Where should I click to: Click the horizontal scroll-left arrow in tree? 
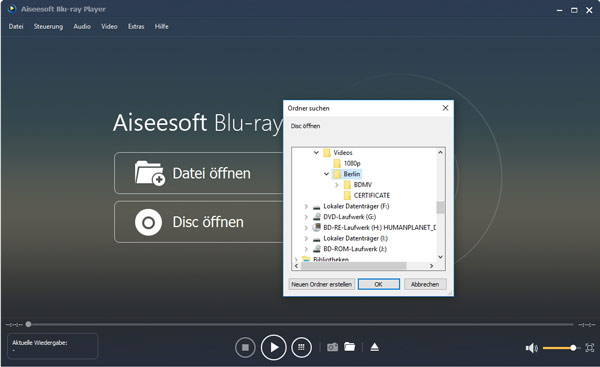click(x=296, y=266)
